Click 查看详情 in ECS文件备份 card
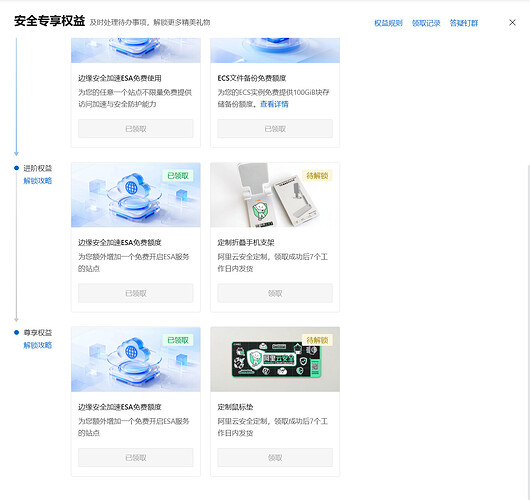 click(x=274, y=104)
